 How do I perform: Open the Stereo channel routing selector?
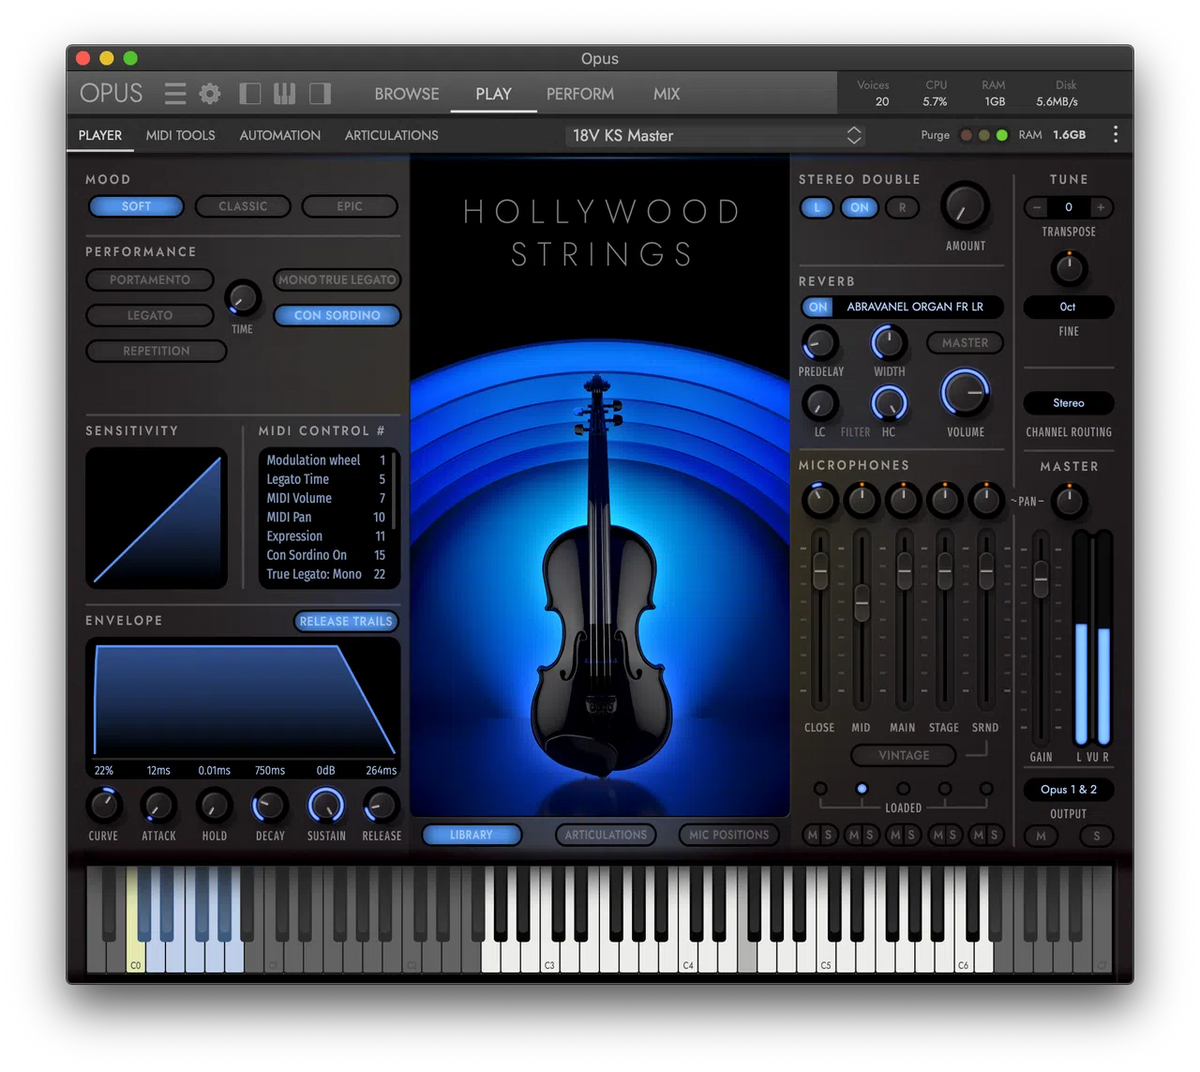1068,403
